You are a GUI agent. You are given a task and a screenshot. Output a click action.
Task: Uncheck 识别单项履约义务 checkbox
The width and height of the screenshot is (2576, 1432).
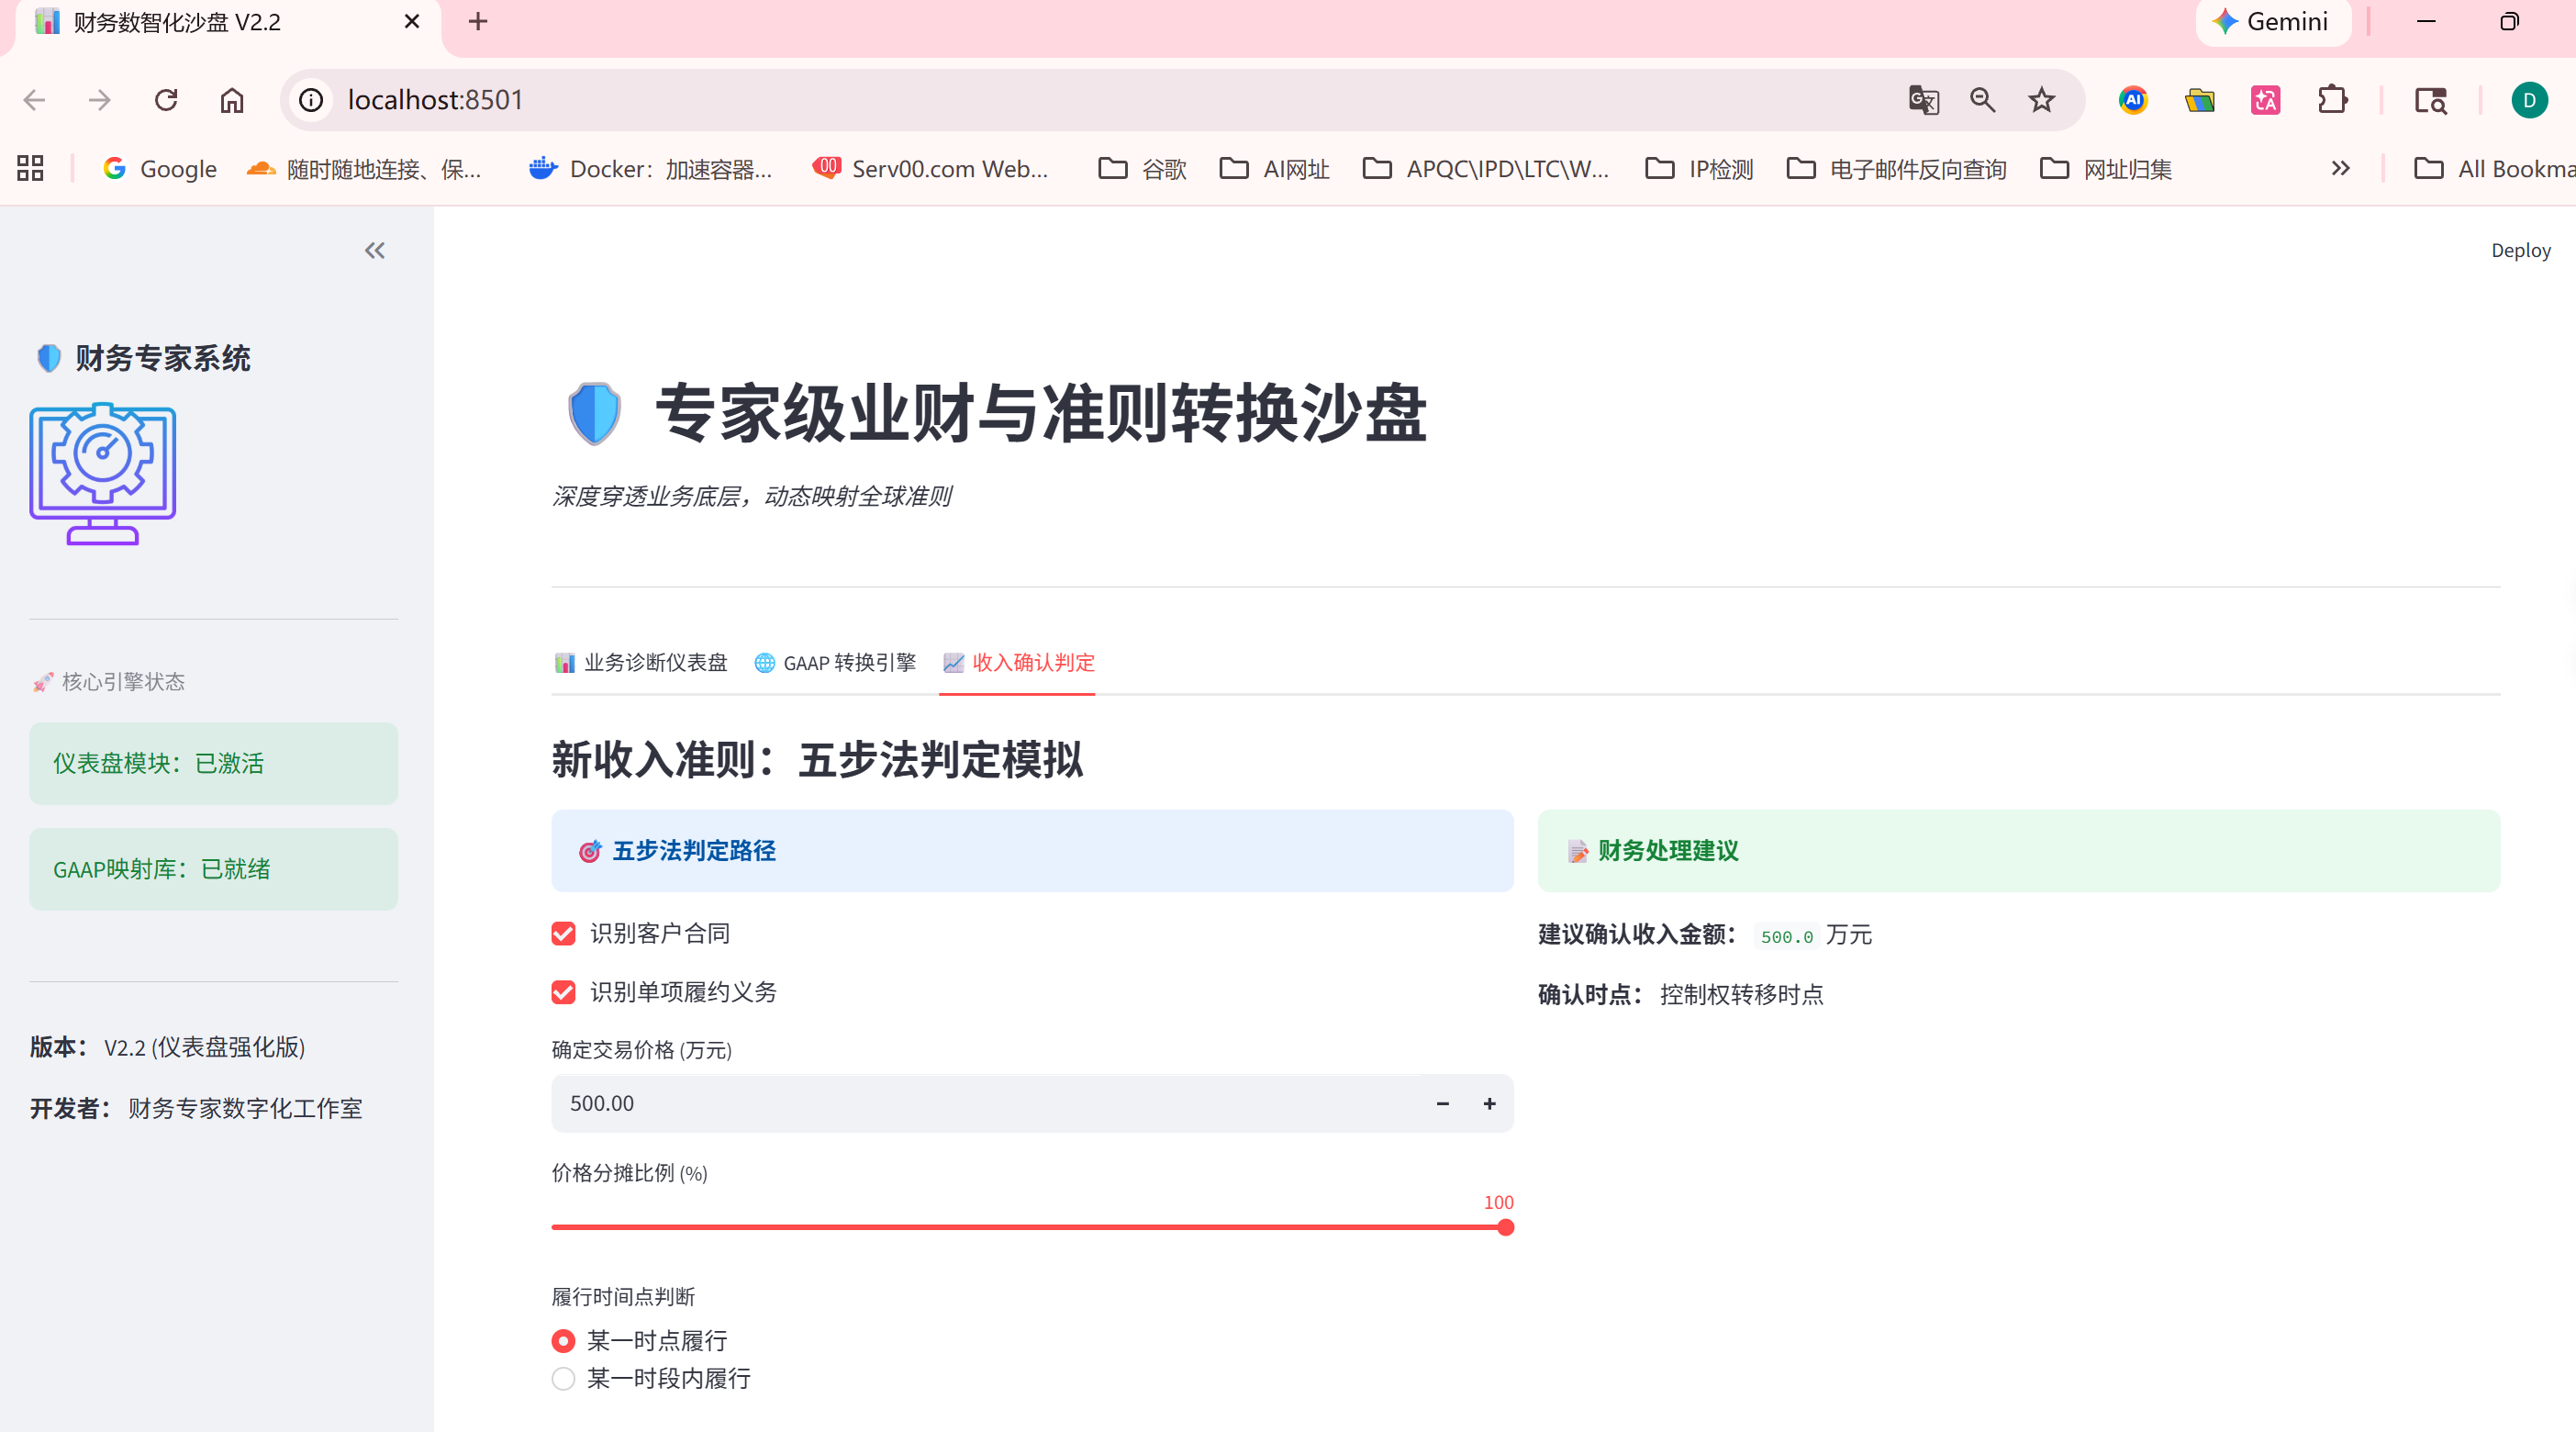point(563,991)
